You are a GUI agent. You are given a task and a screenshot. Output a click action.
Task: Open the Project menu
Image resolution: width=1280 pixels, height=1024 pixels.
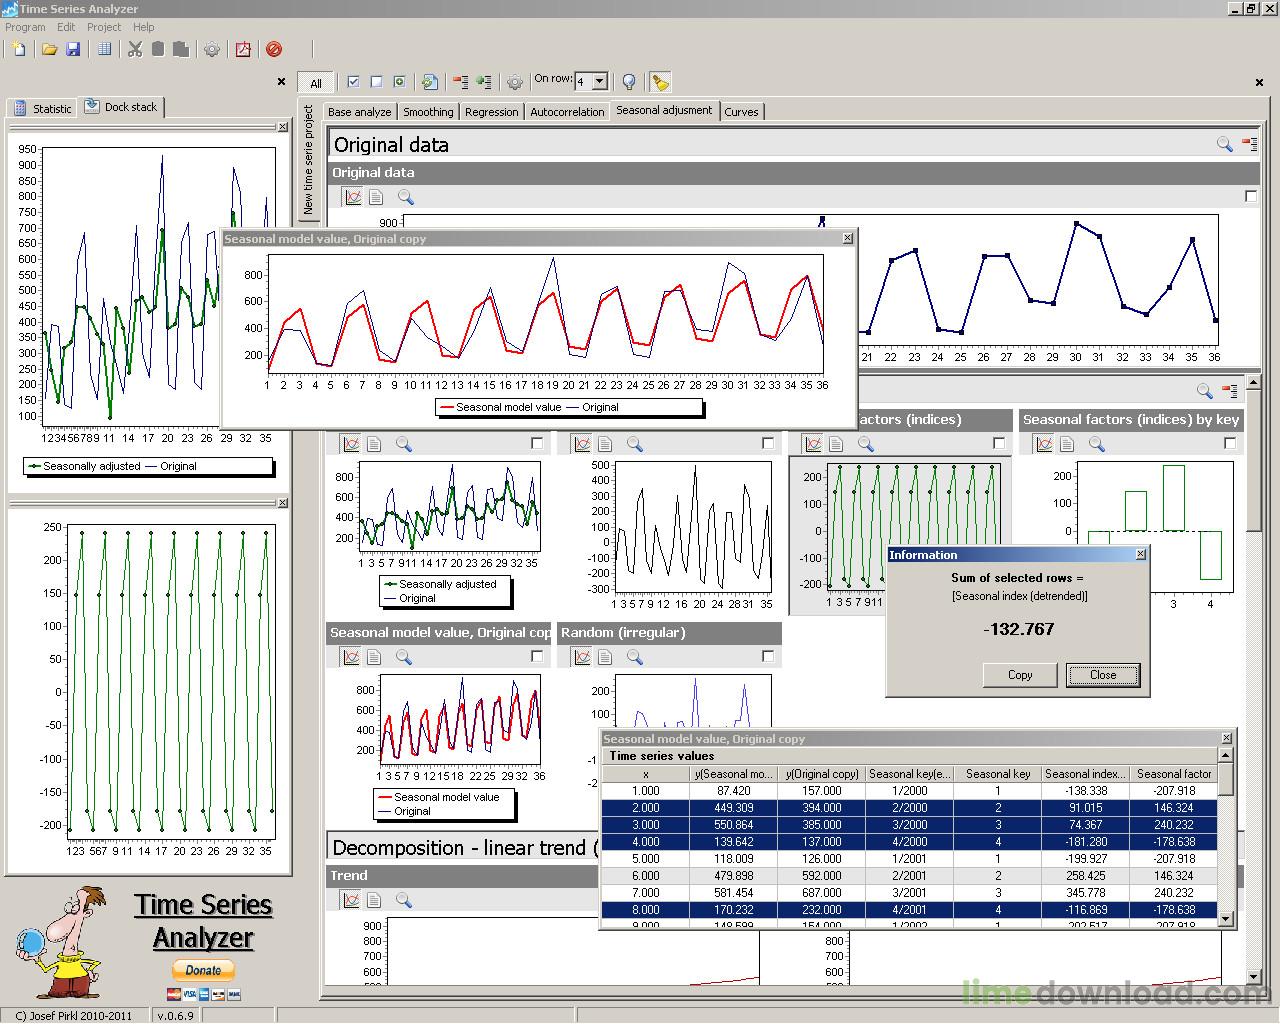point(103,27)
